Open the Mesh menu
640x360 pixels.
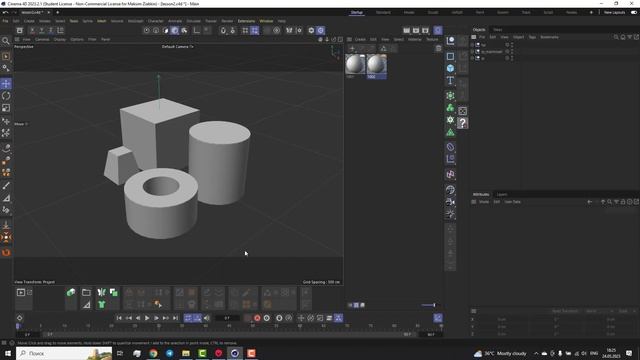(102, 21)
